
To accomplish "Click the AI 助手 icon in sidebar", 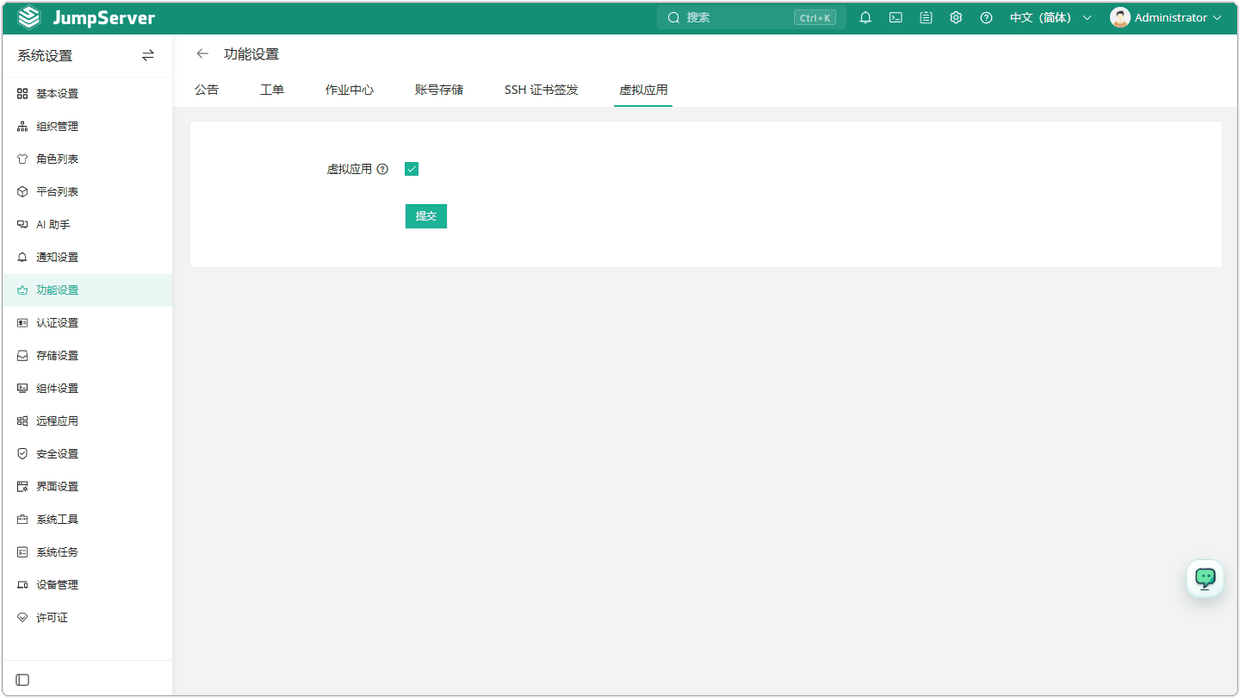I will click(x=22, y=225).
